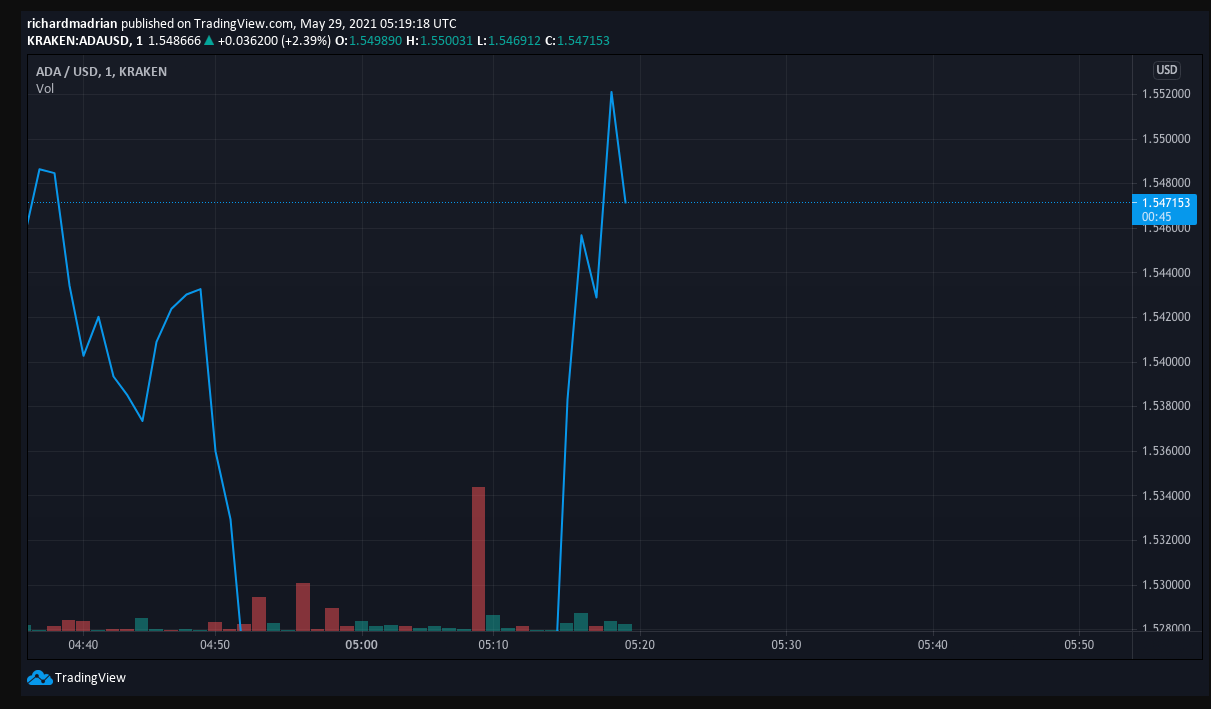The image size is (1211, 709).
Task: Click the bold 05:00 time axis label
Action: (361, 645)
